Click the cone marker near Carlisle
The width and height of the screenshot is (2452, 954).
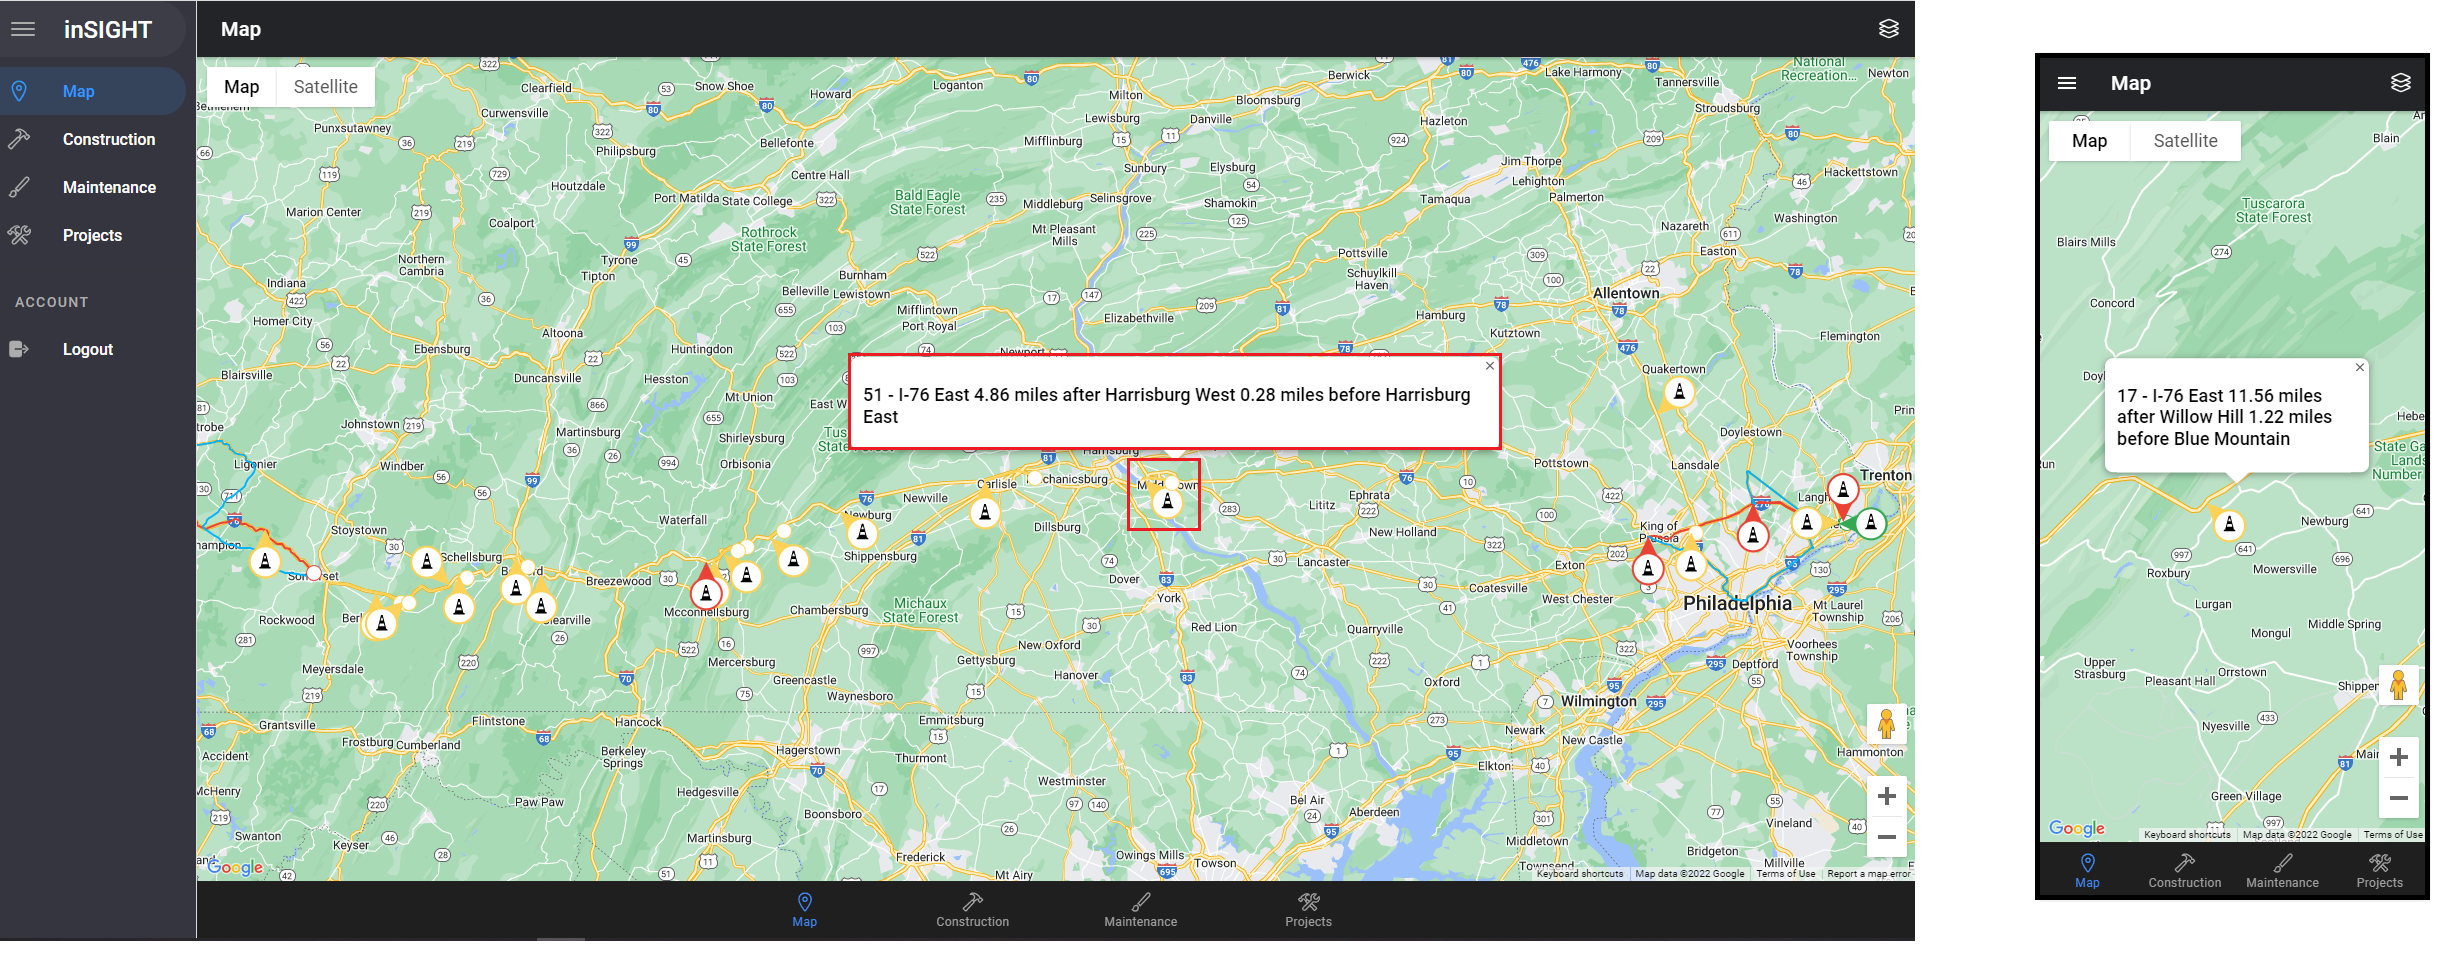(985, 513)
